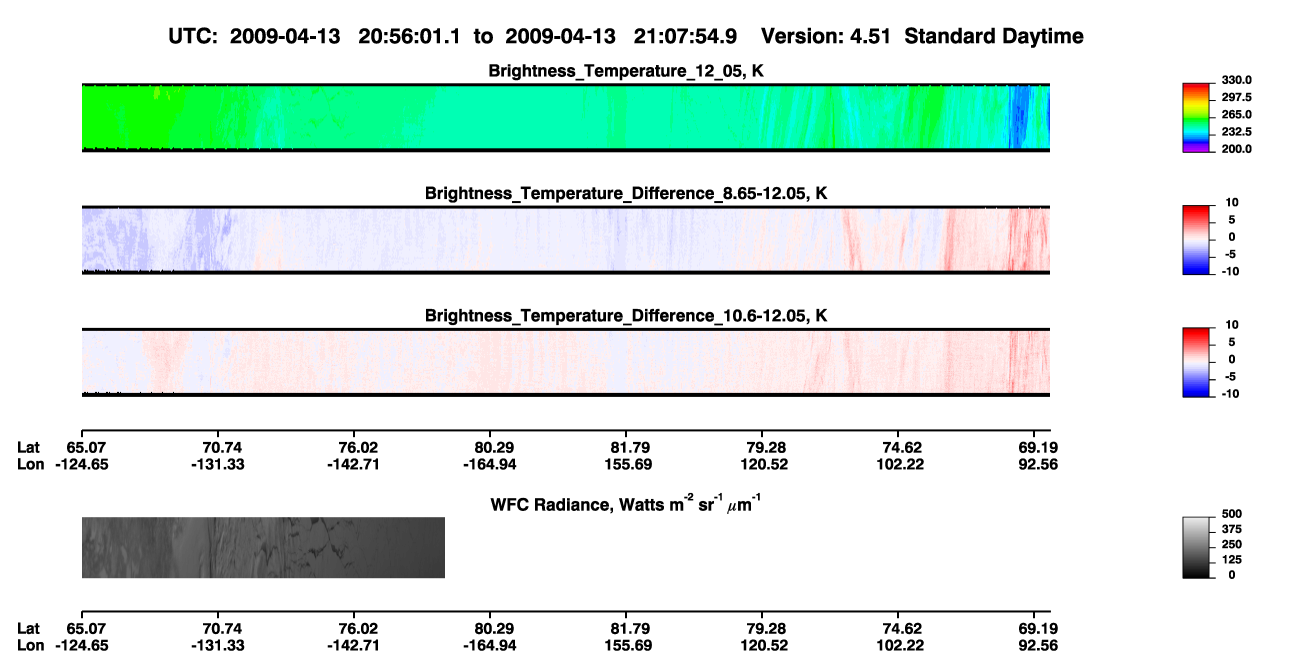Image resolution: width=1300 pixels, height=667 pixels.
Task: Click the grayscale colorbar for WFC Radiance
Action: pos(1198,548)
